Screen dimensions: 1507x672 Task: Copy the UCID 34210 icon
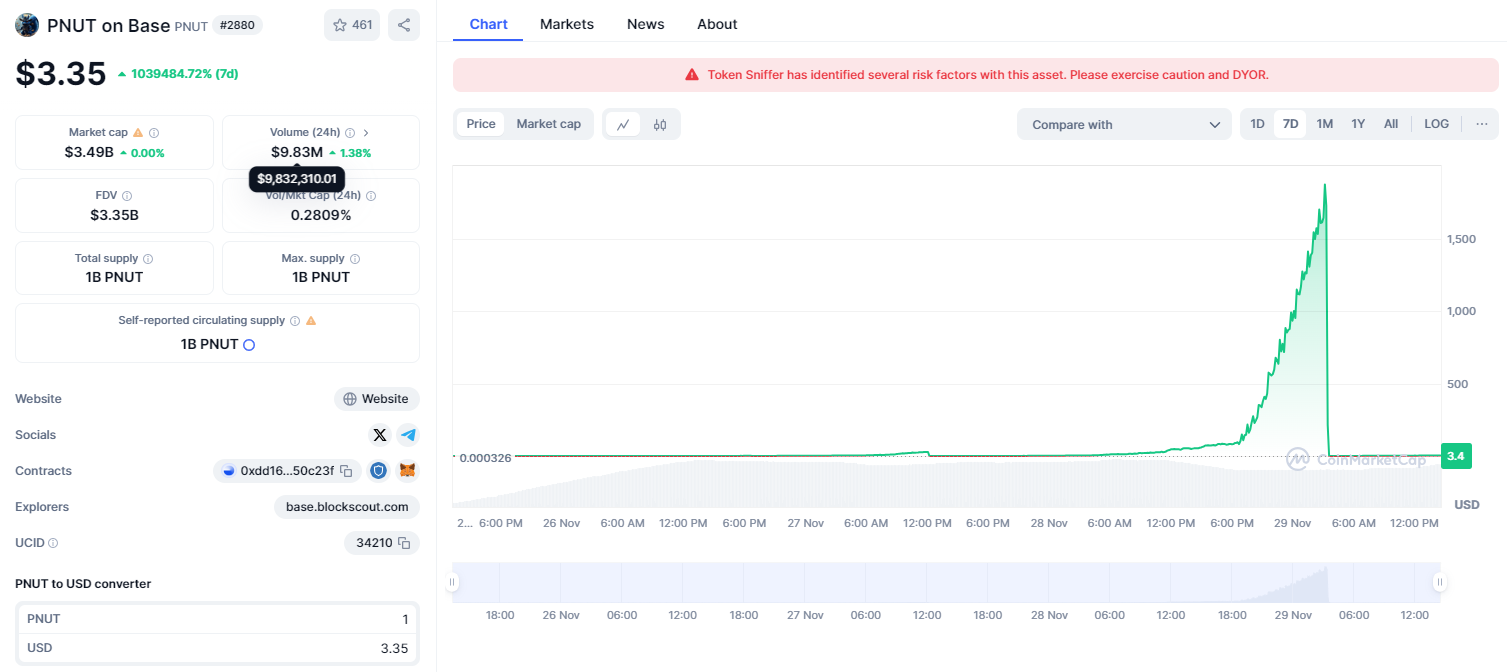pyautogui.click(x=404, y=543)
